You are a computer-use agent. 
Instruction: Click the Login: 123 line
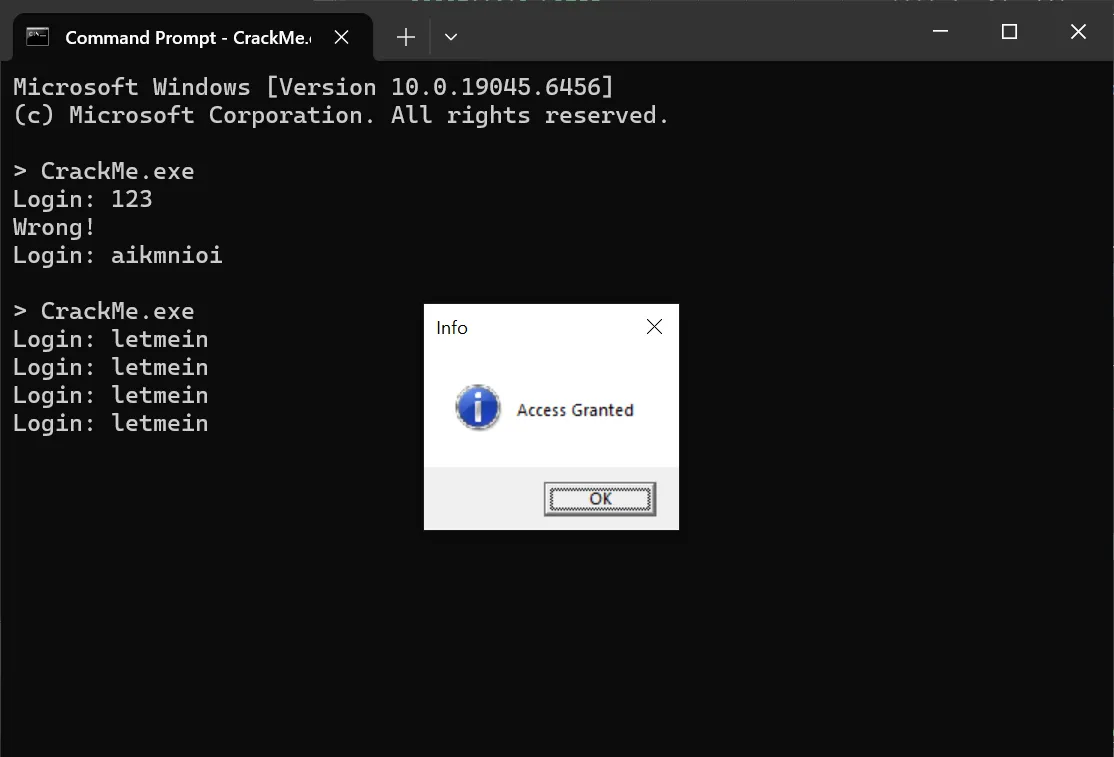pyautogui.click(x=82, y=199)
